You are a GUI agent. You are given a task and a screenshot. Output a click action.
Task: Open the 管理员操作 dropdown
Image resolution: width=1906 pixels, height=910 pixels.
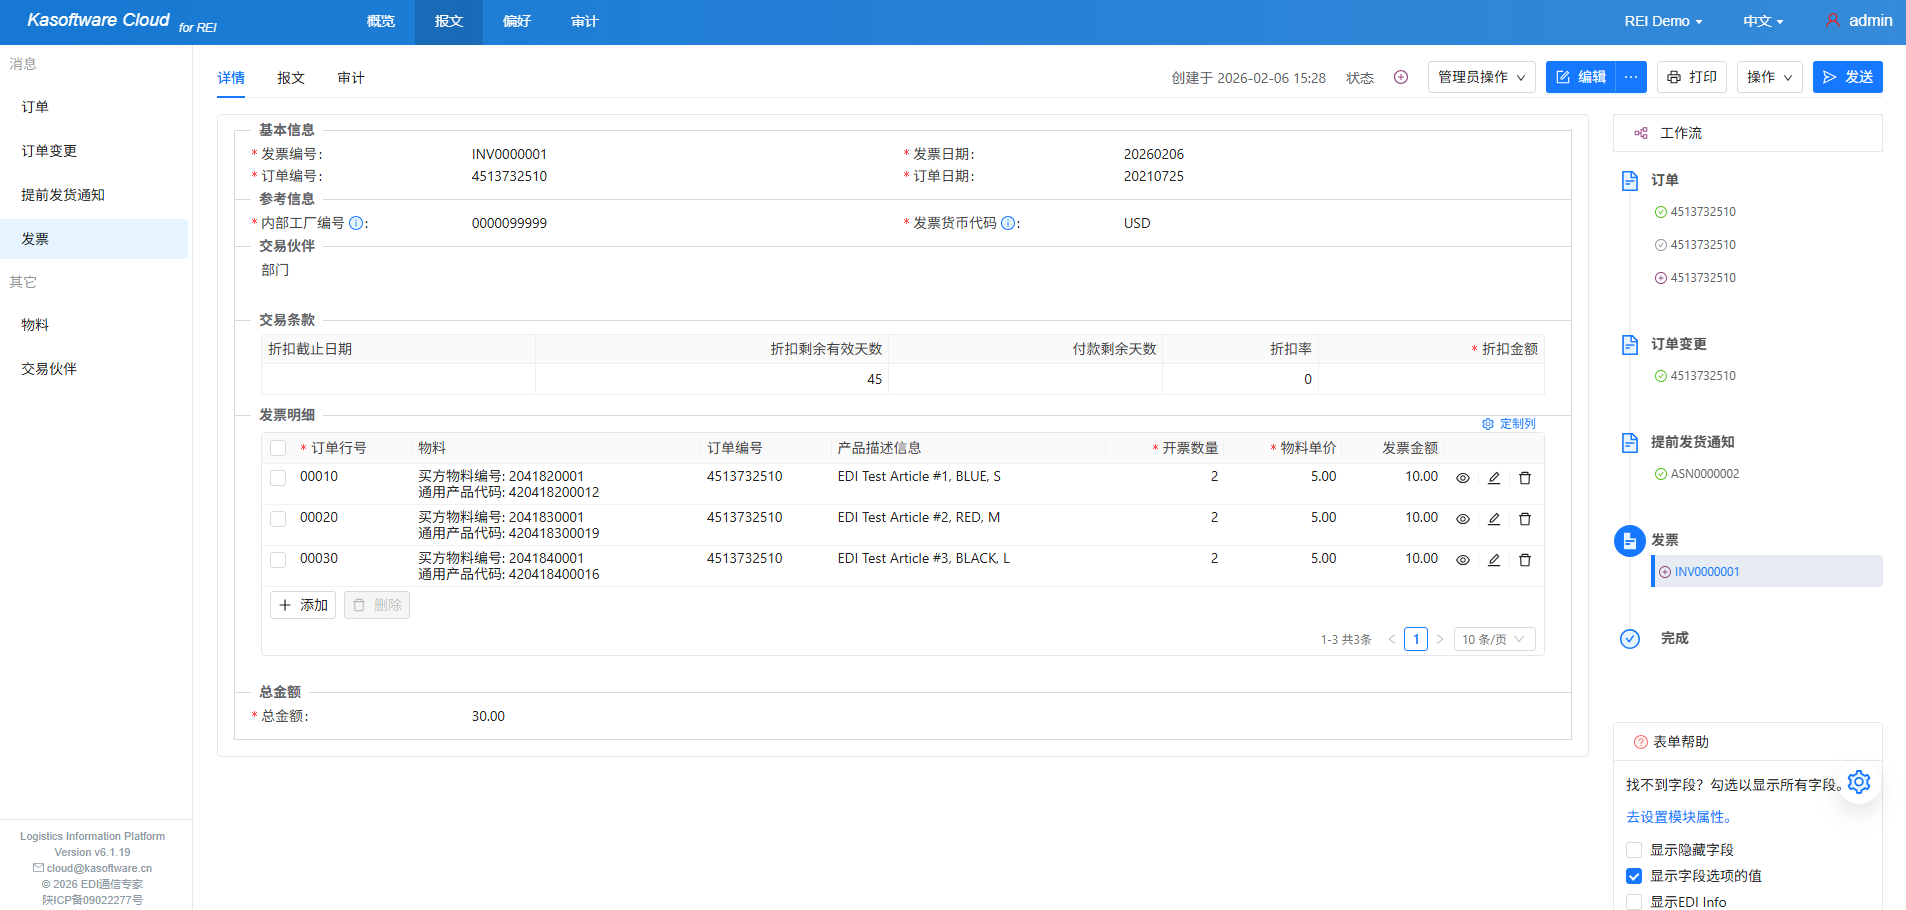pyautogui.click(x=1481, y=77)
